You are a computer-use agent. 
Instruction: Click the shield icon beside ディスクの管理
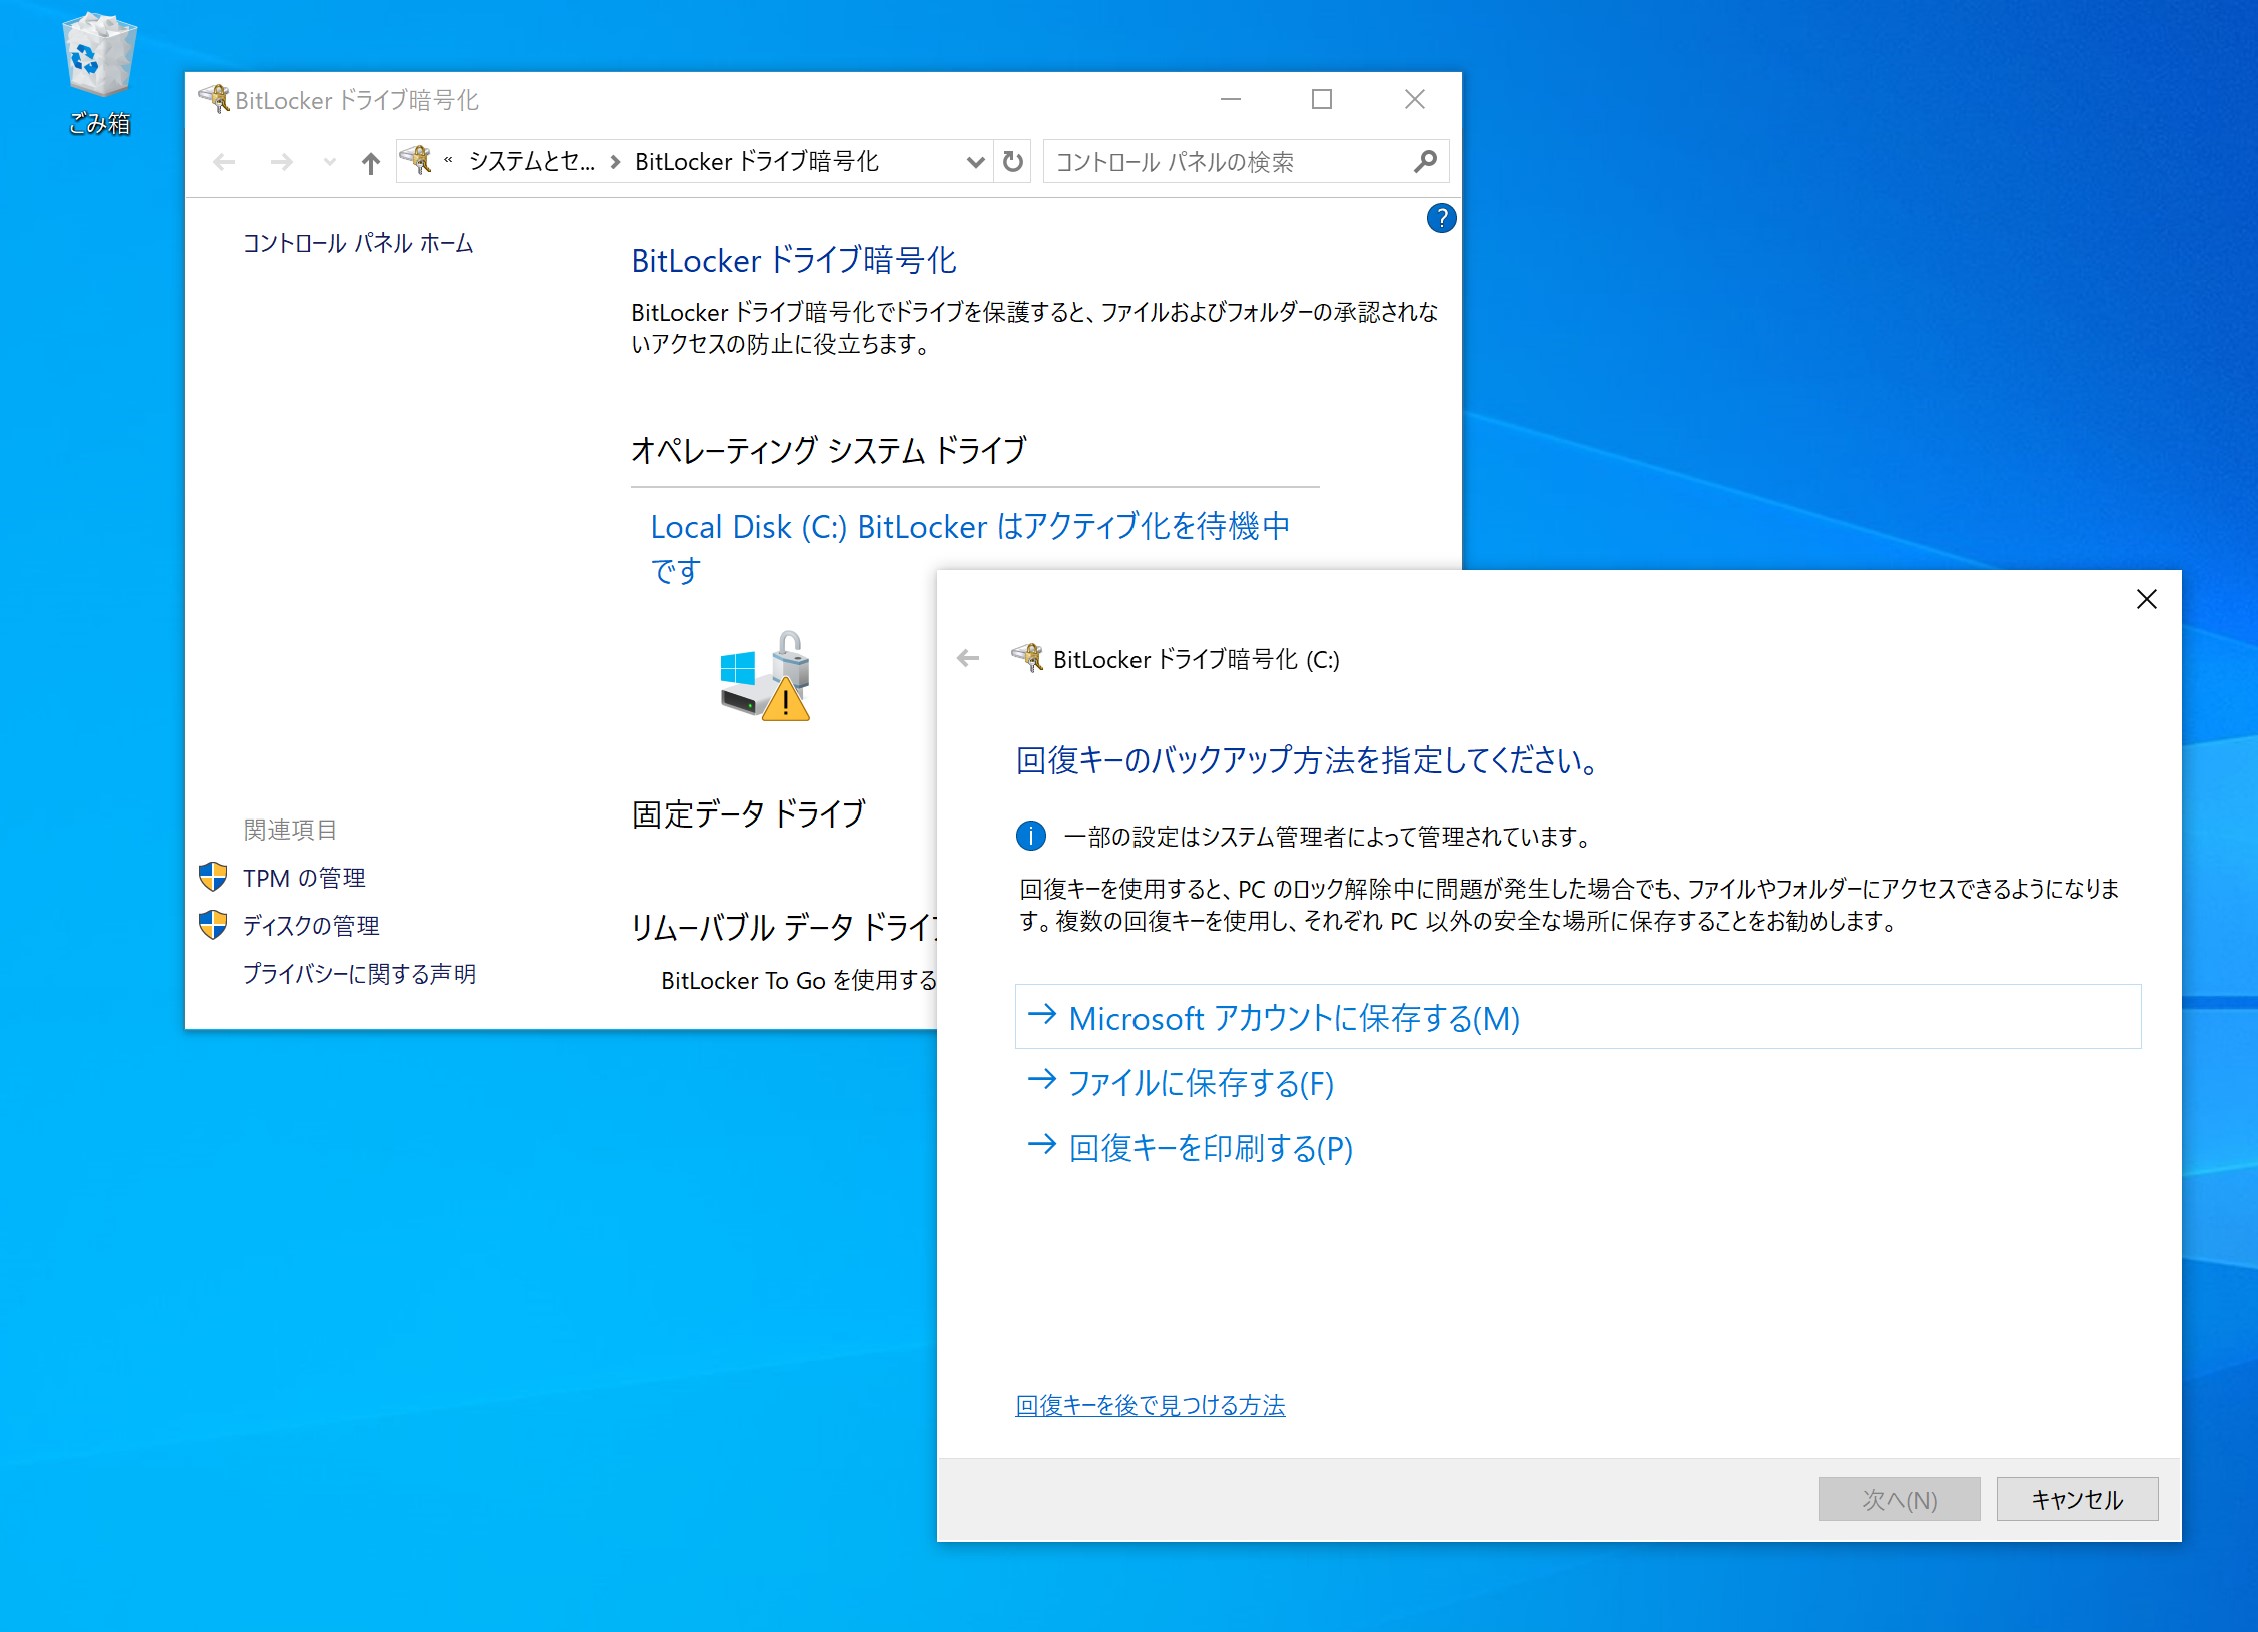(214, 925)
